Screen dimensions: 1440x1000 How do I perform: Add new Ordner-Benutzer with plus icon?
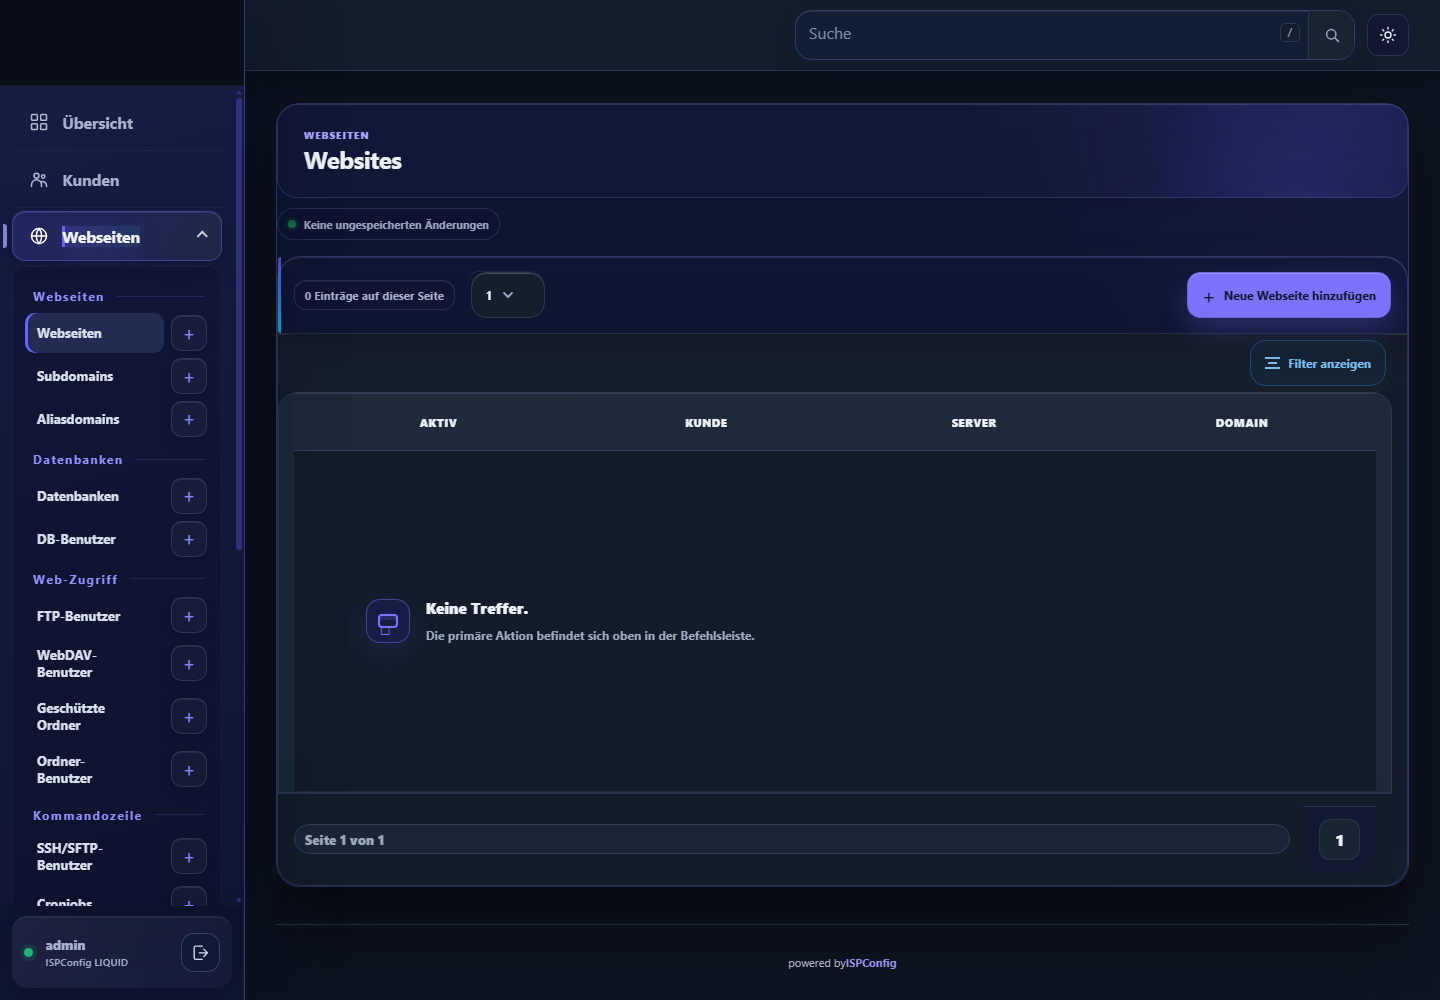pos(189,770)
